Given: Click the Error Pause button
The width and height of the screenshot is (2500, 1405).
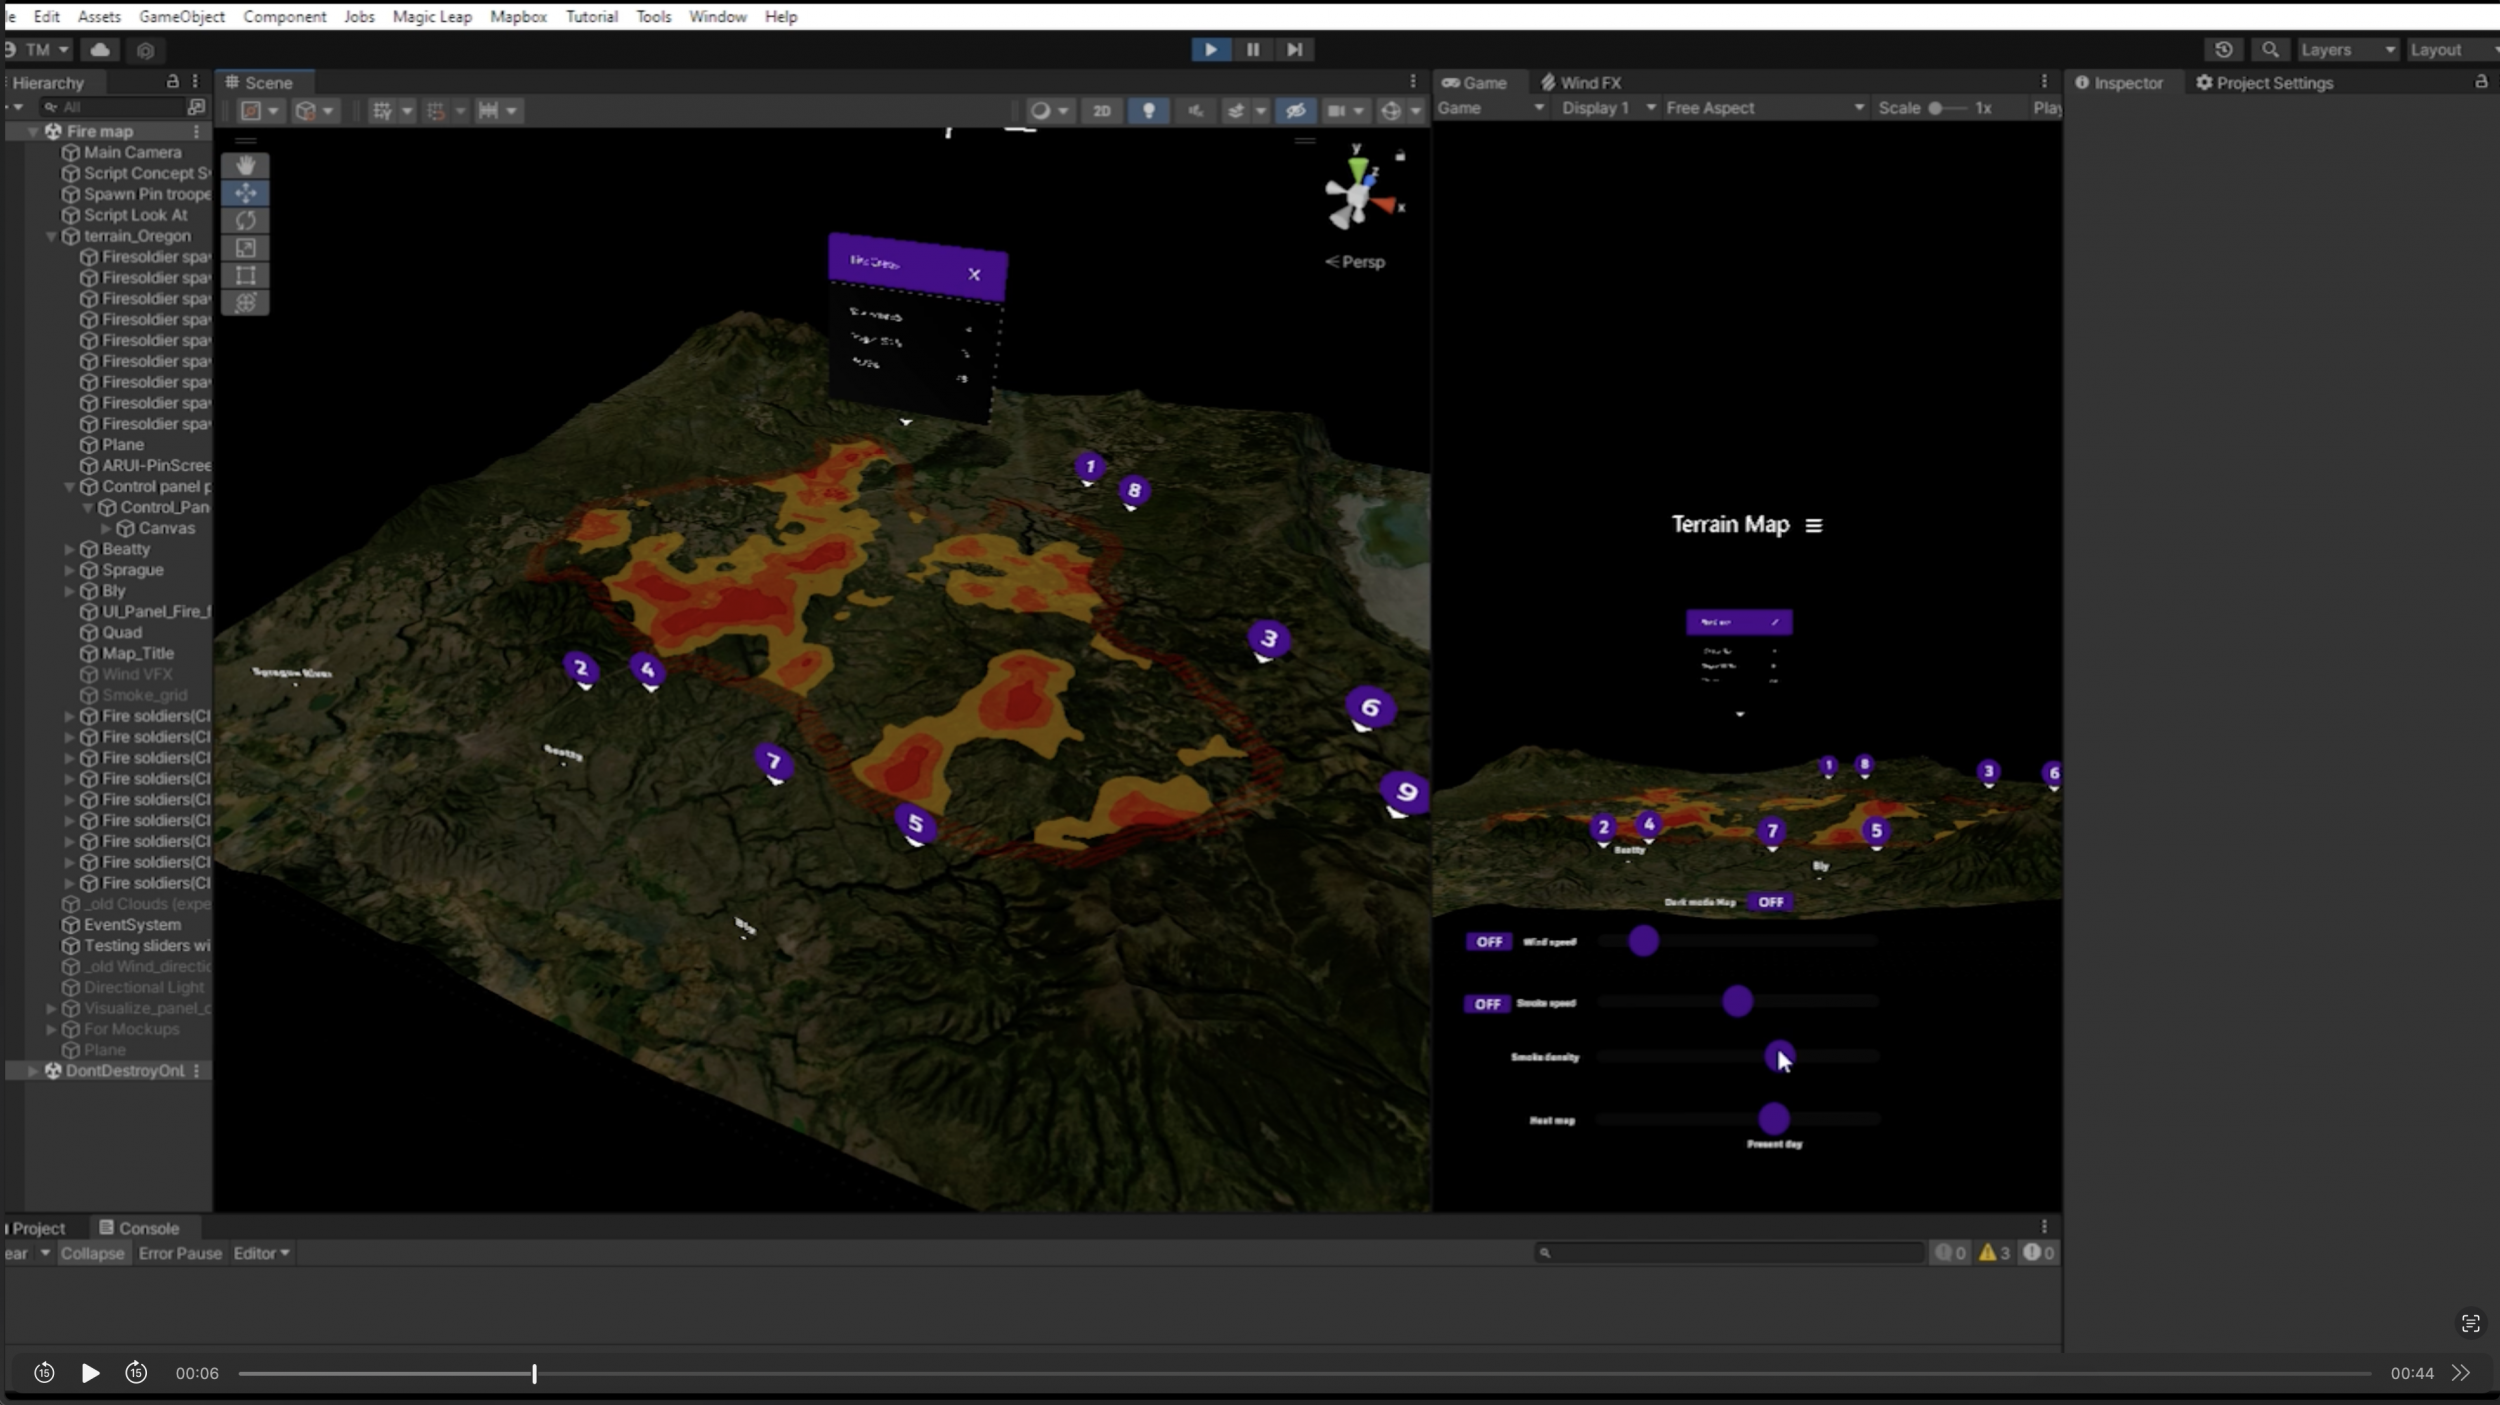Looking at the screenshot, I should pos(180,1253).
